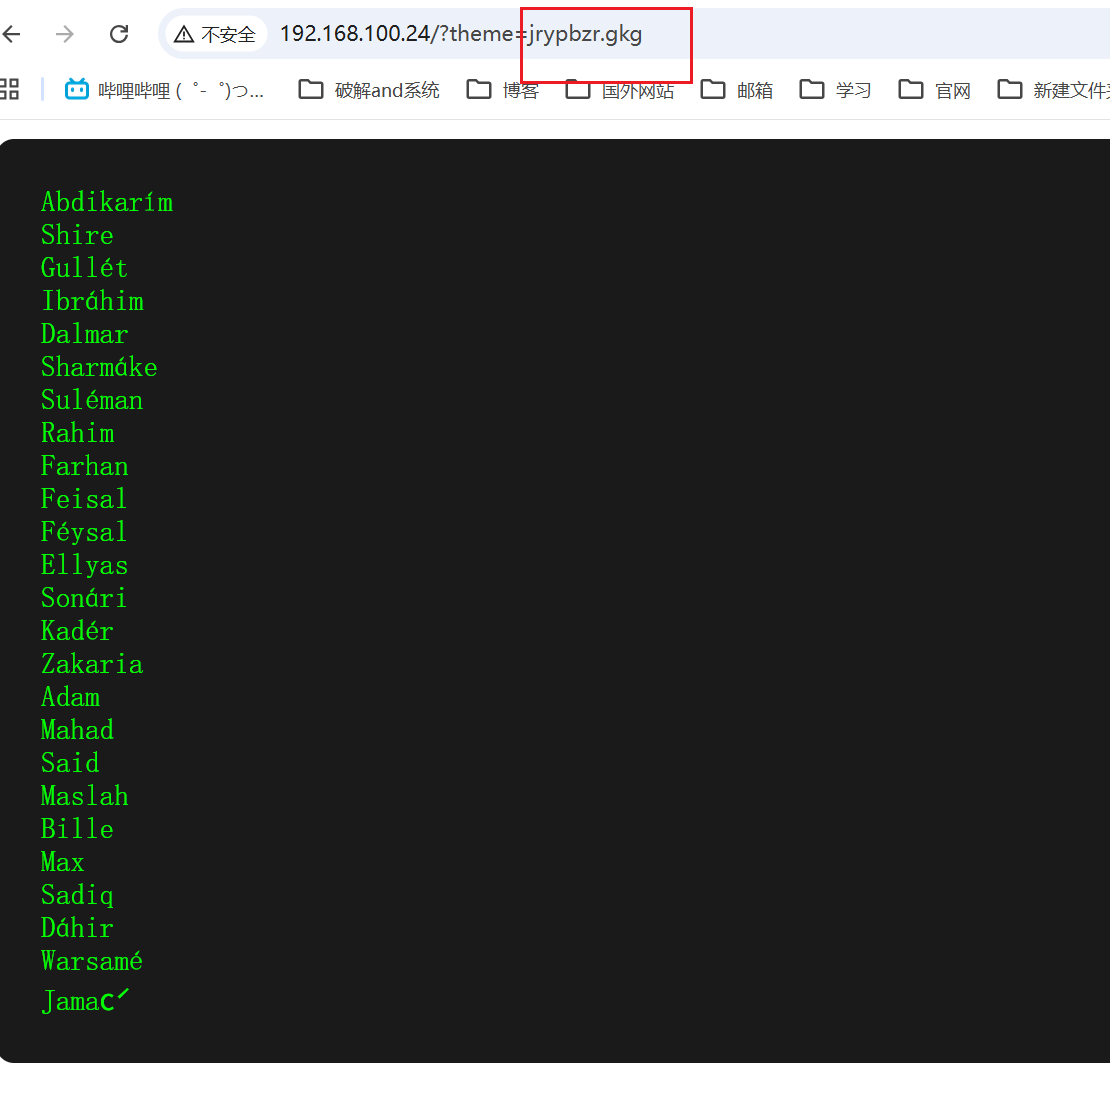Expand the 国外网站 bookmark folder

click(x=620, y=91)
